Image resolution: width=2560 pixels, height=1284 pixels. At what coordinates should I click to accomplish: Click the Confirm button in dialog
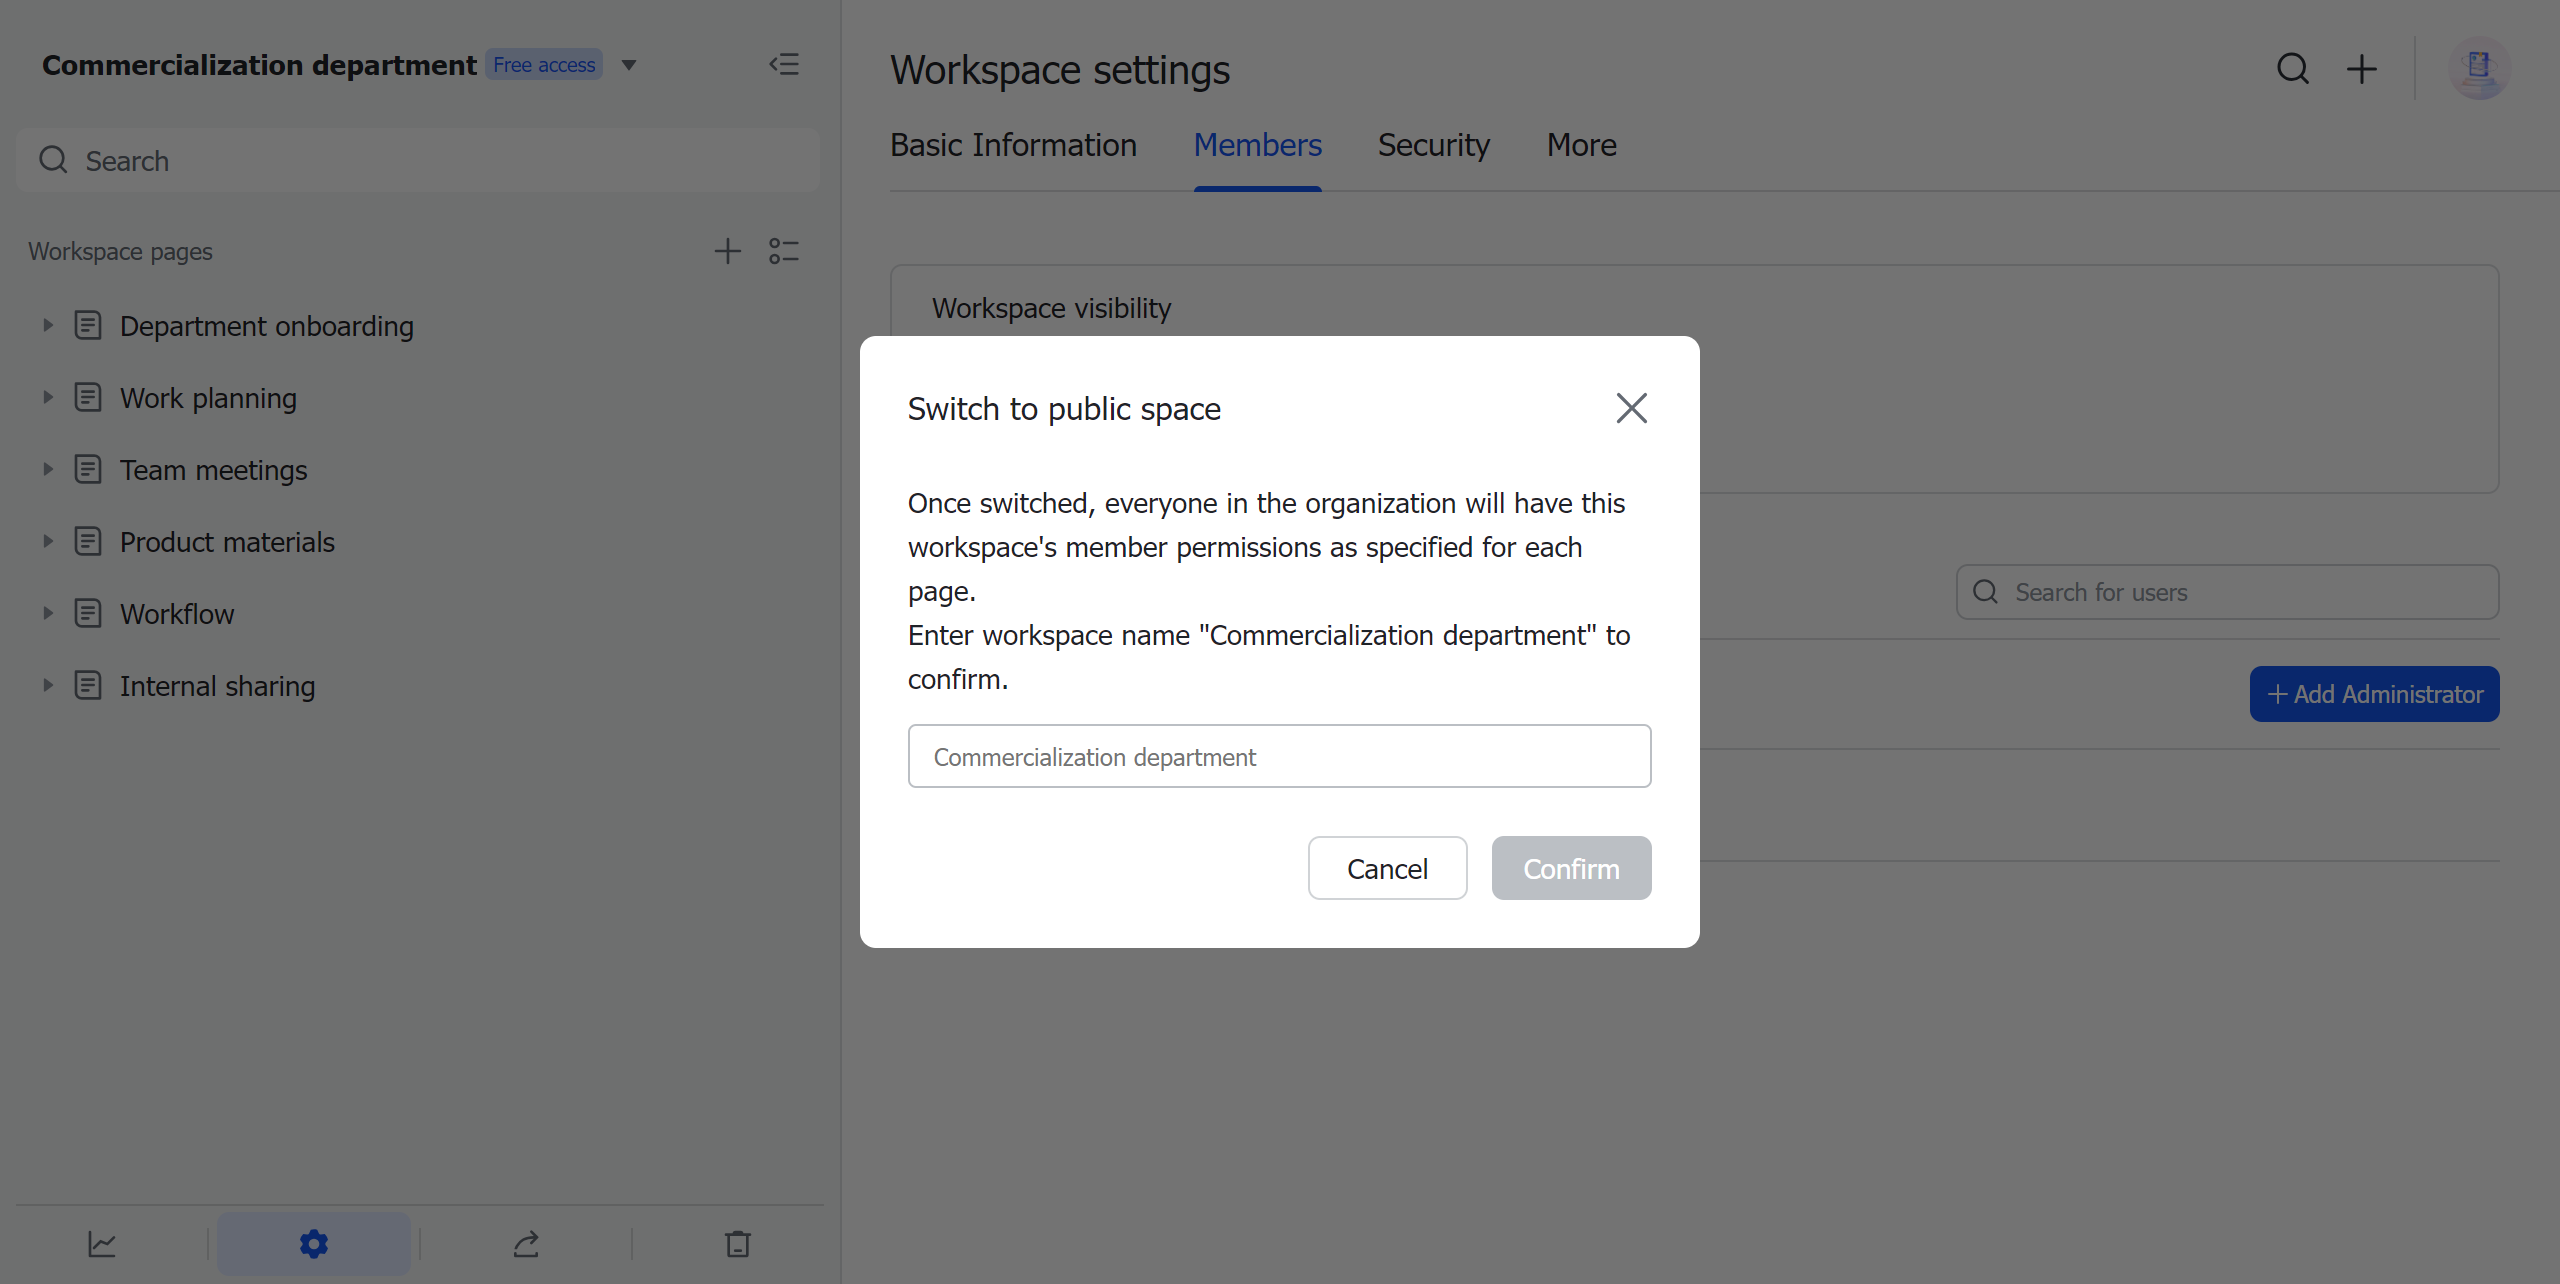point(1572,868)
